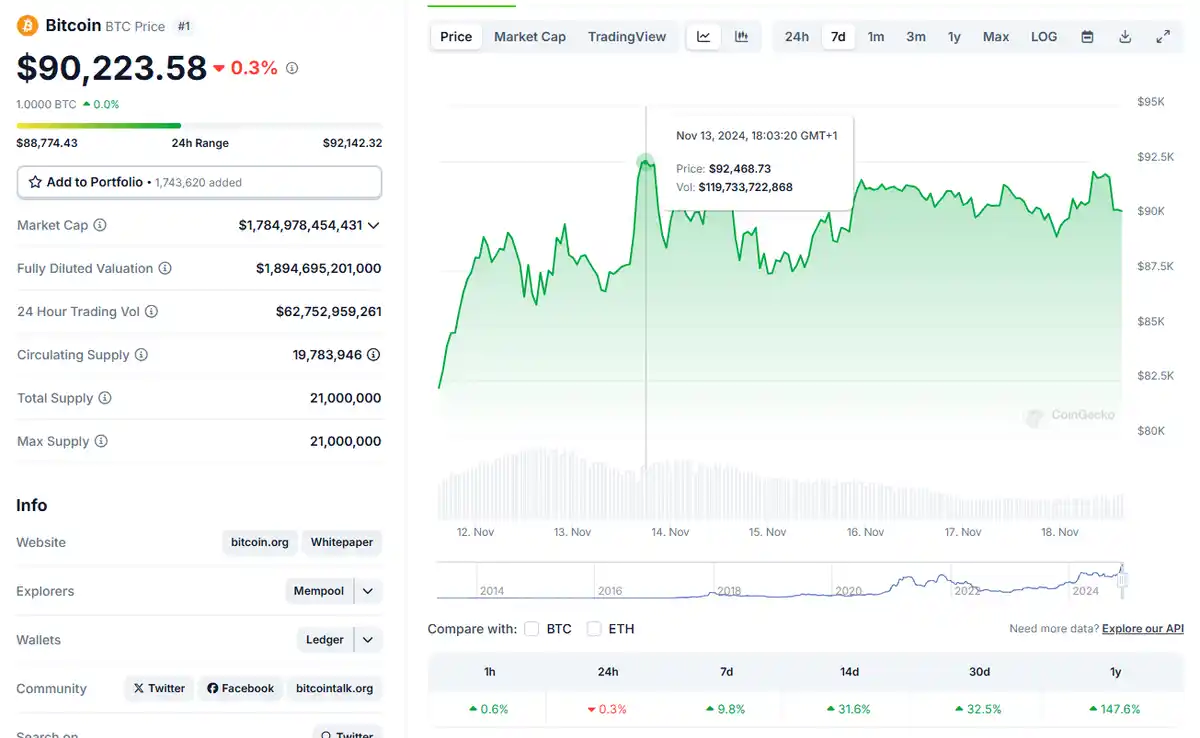Switch to line chart view icon
Image resolution: width=1200 pixels, height=738 pixels.
click(704, 37)
